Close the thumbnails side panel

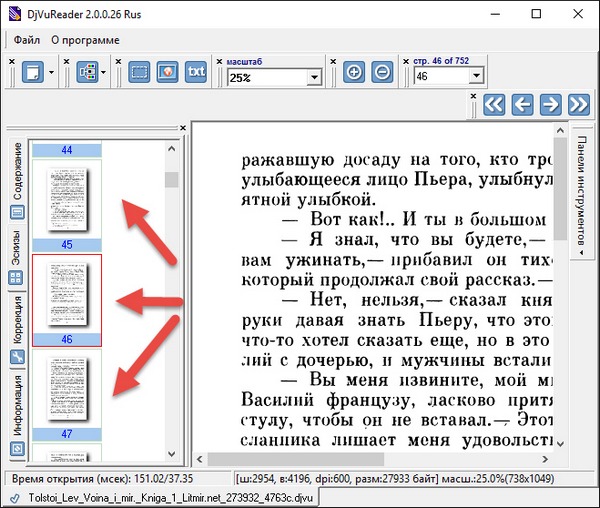(x=183, y=128)
